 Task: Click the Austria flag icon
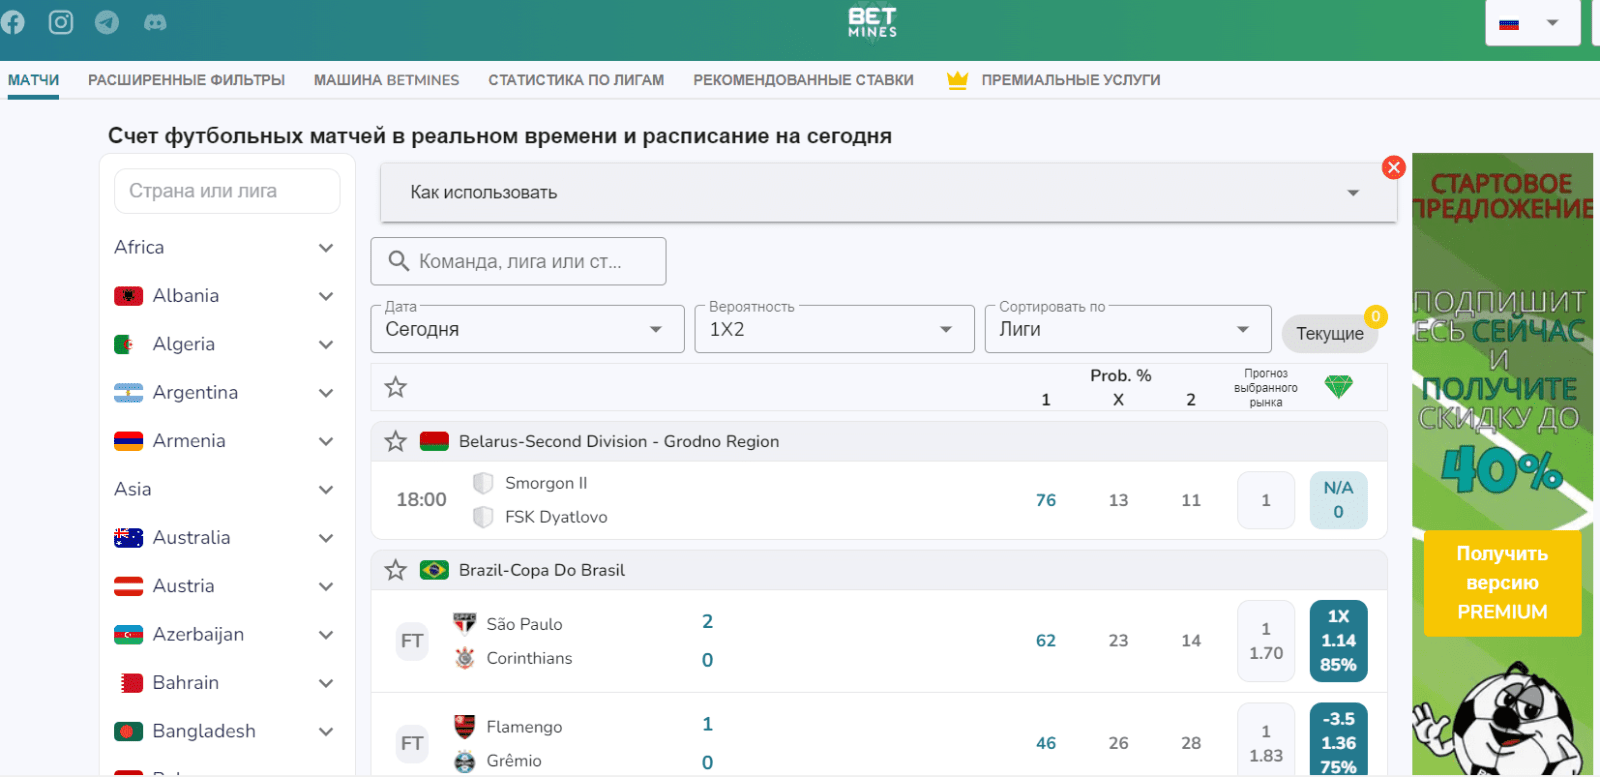[x=129, y=586]
